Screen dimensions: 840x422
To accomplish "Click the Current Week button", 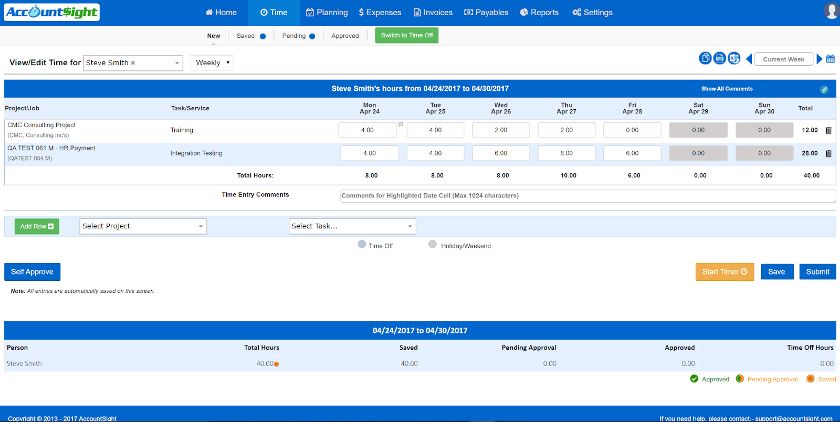I will tap(784, 59).
